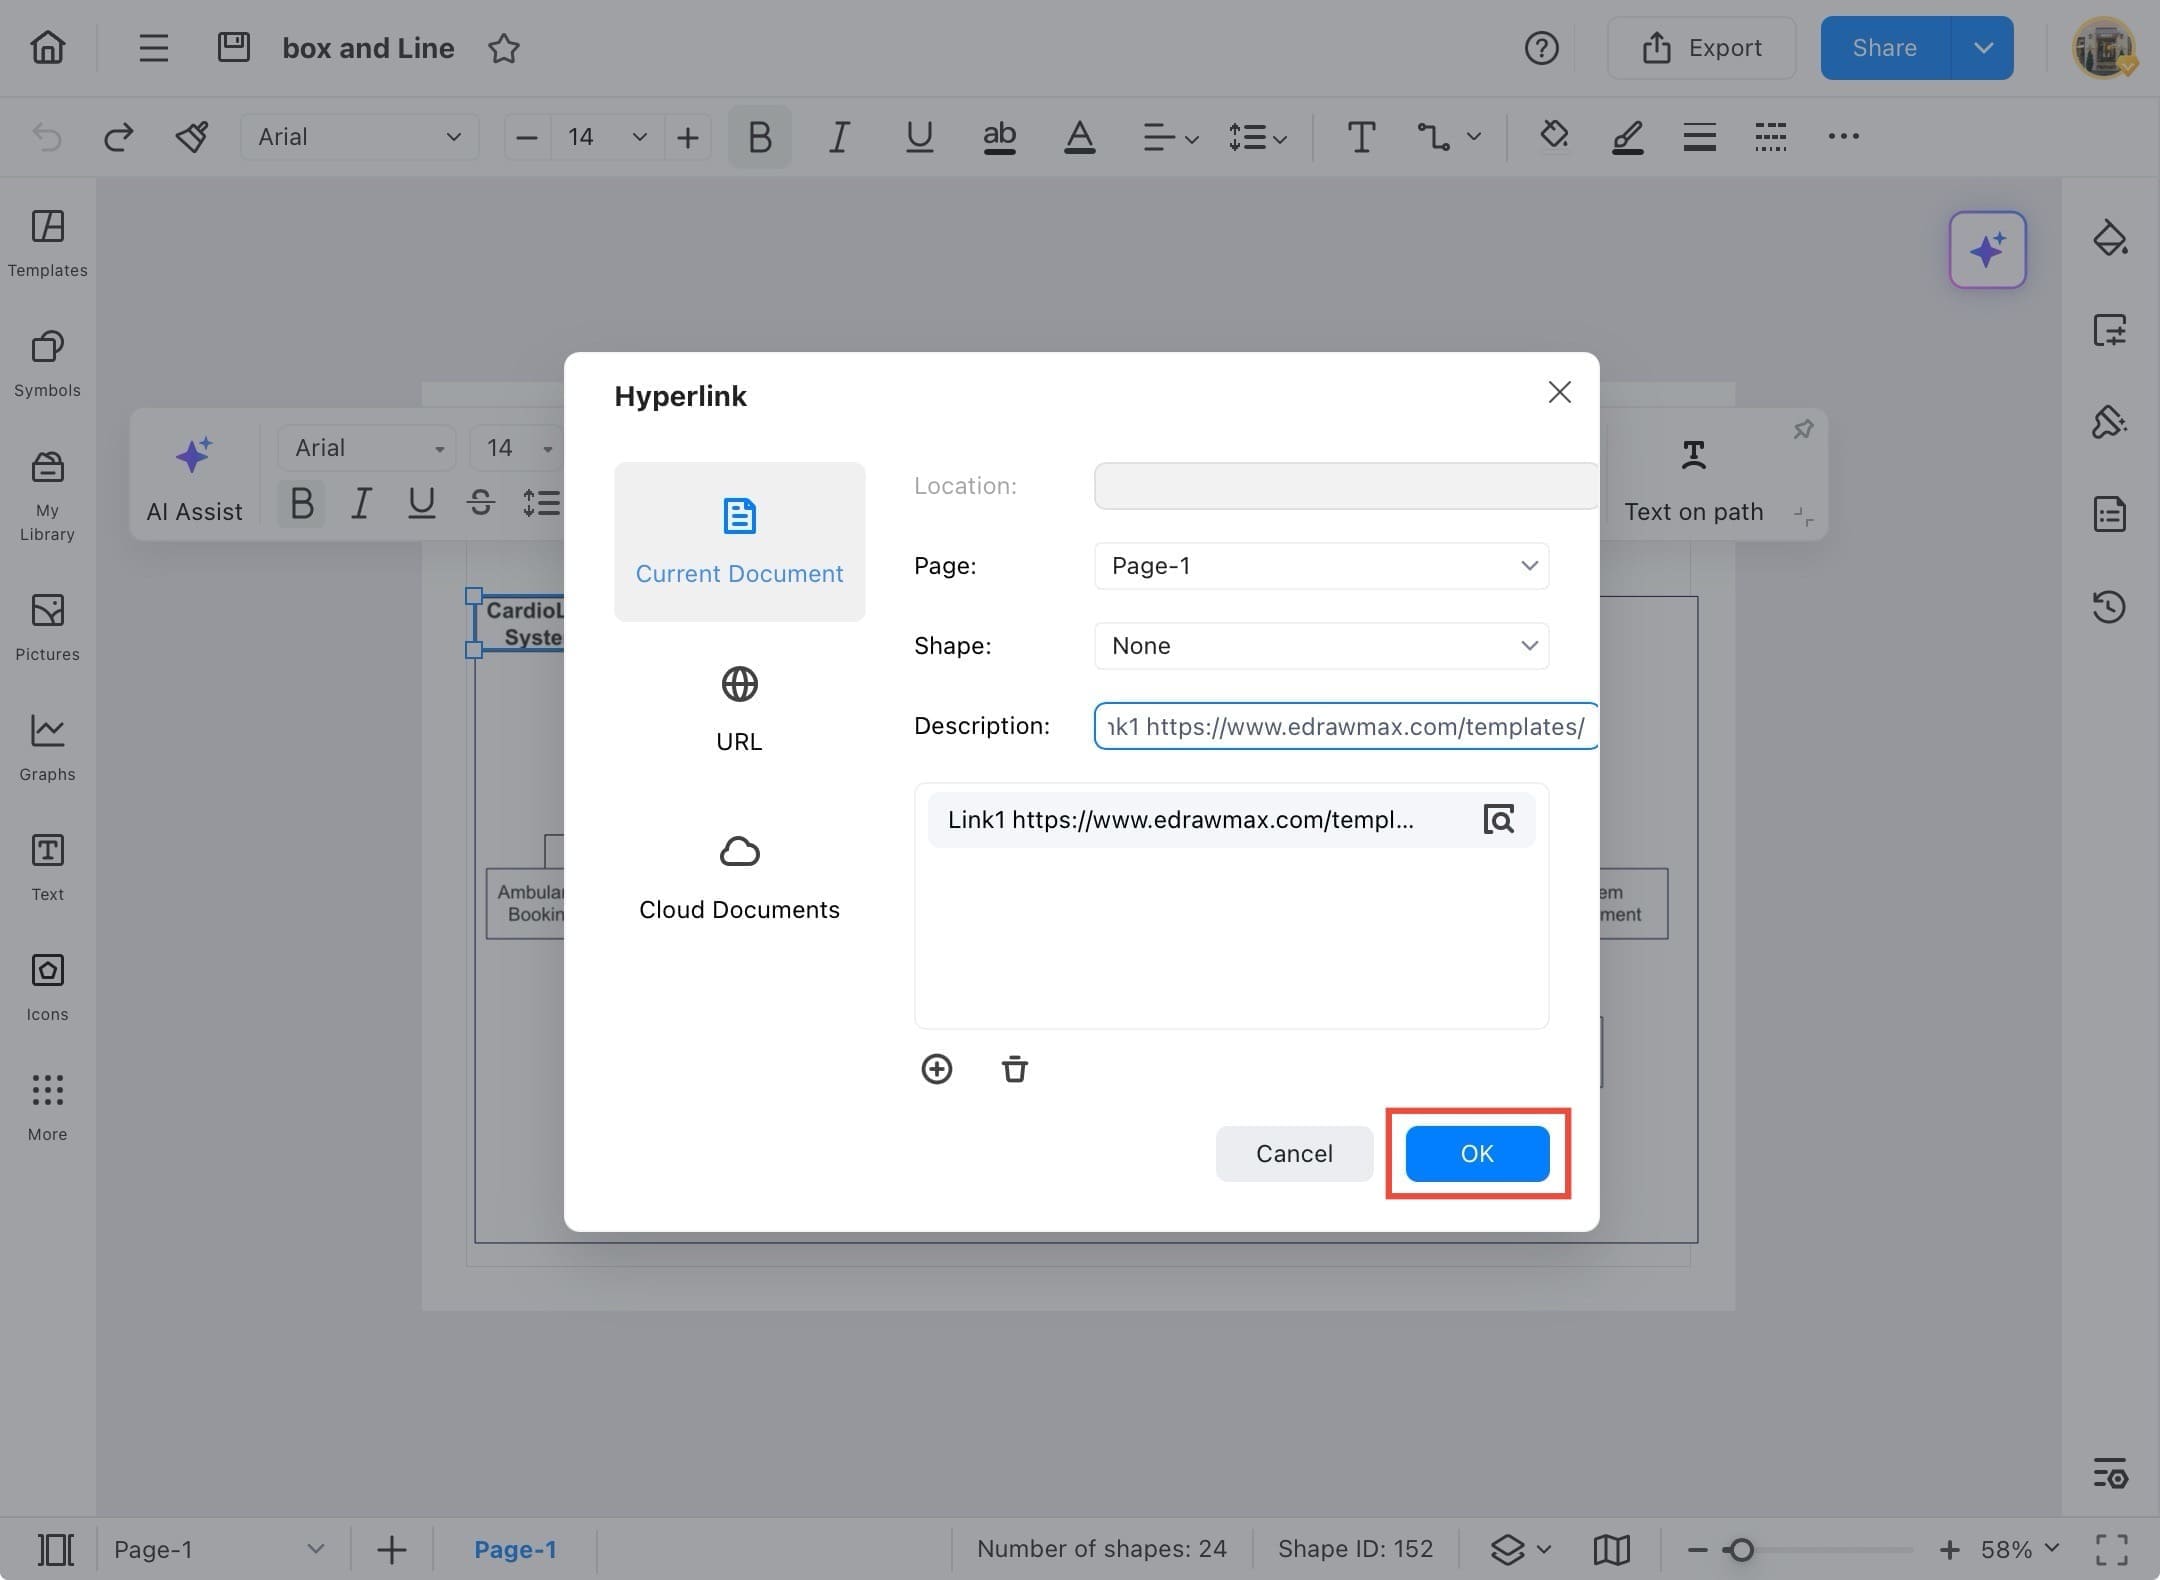The width and height of the screenshot is (2160, 1580).
Task: Click the preview icon beside Link1 entry
Action: [x=1497, y=820]
